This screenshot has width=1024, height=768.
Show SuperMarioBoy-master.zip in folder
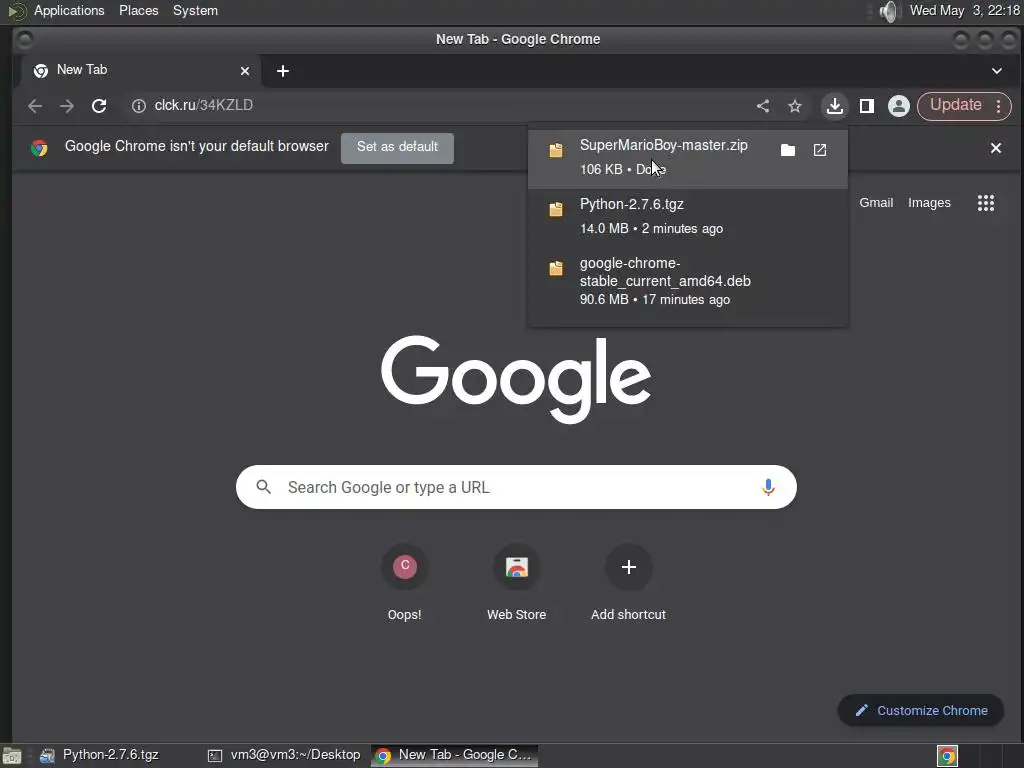(x=788, y=150)
